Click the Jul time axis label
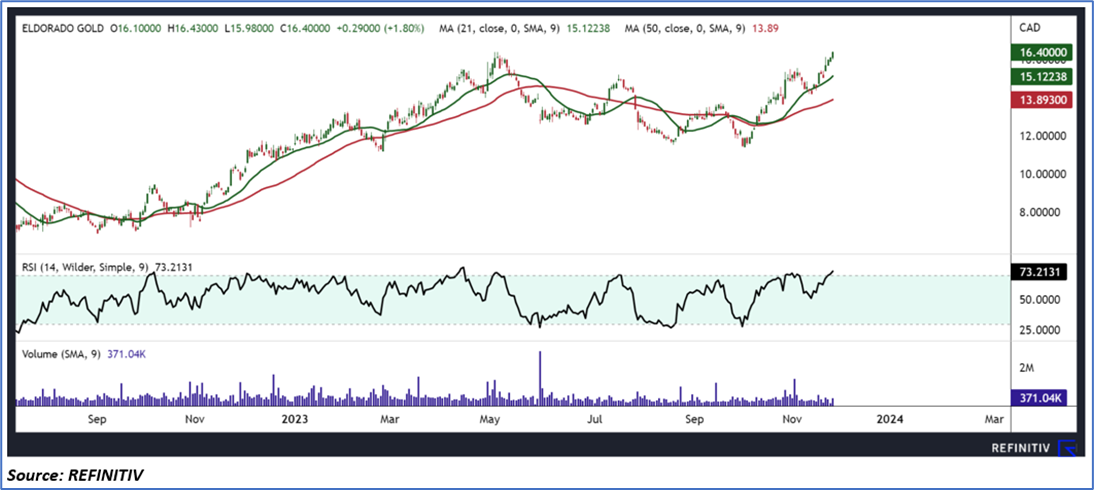This screenshot has height=490, width=1094. pos(595,419)
